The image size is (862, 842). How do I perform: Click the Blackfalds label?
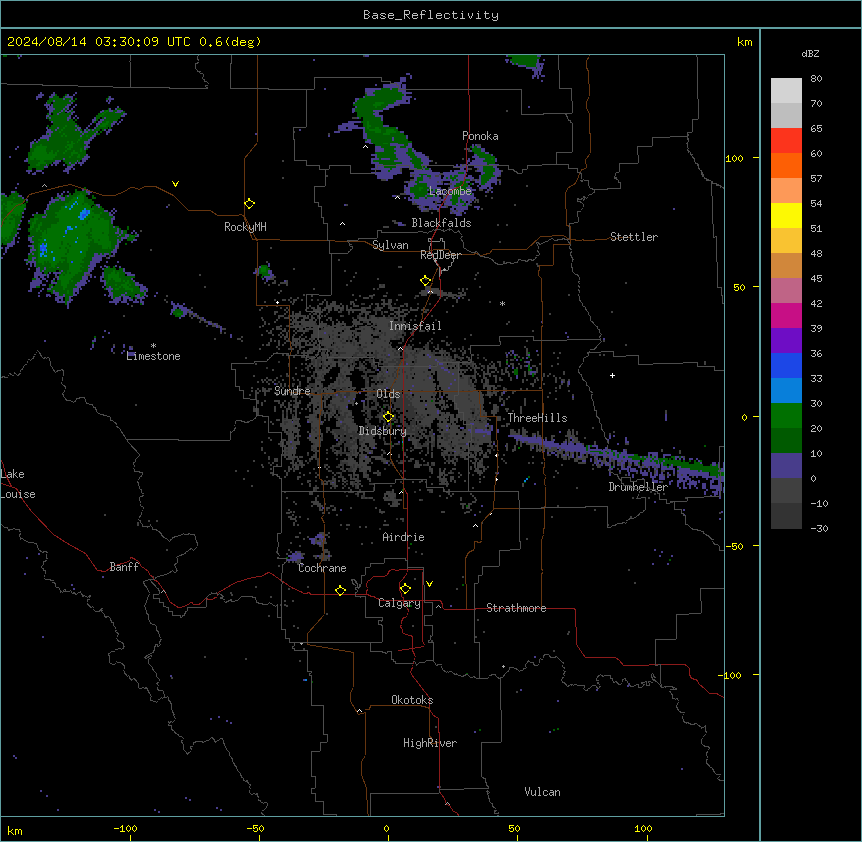pos(441,223)
